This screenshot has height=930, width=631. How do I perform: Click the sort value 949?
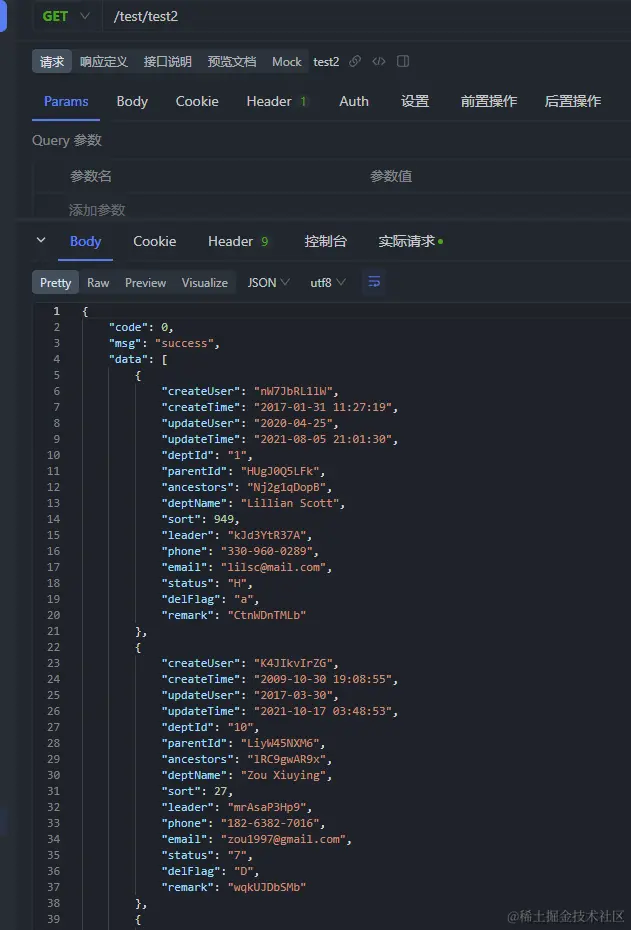pos(224,520)
